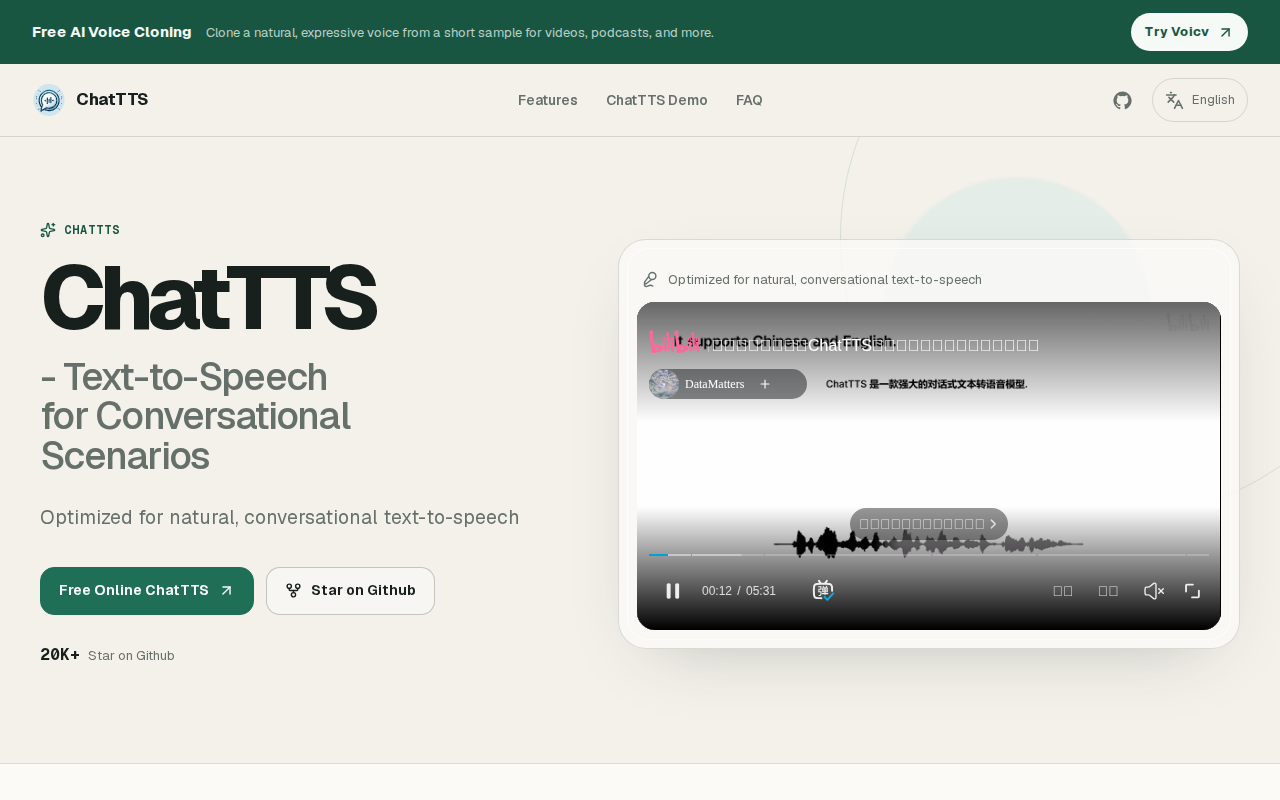Click the ChatTTS brand name in header
The width and height of the screenshot is (1280, 800).
coord(112,100)
